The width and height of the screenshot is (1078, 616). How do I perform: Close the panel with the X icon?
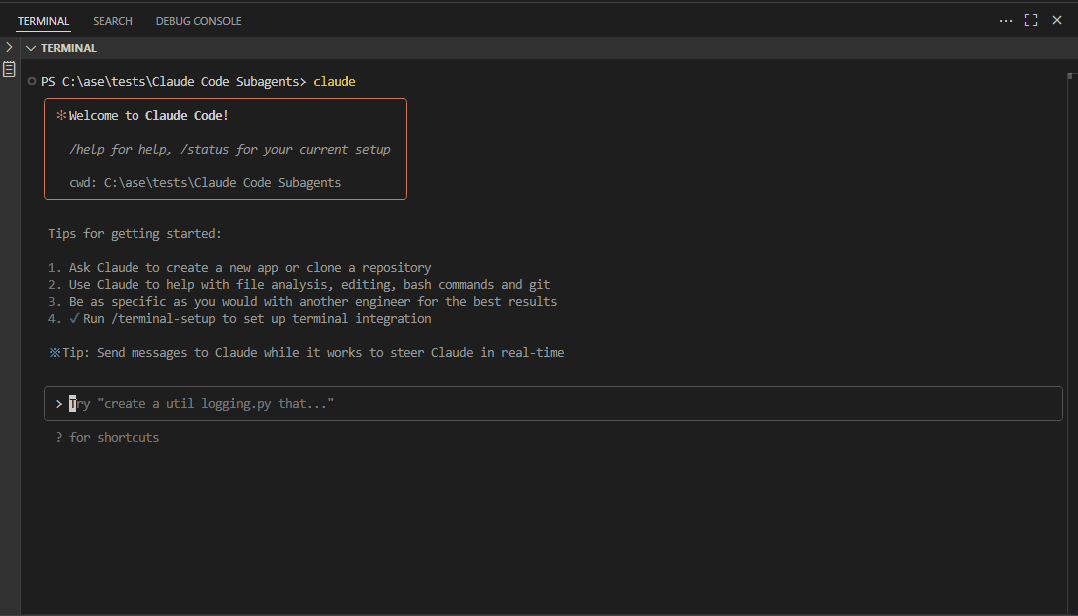point(1057,21)
